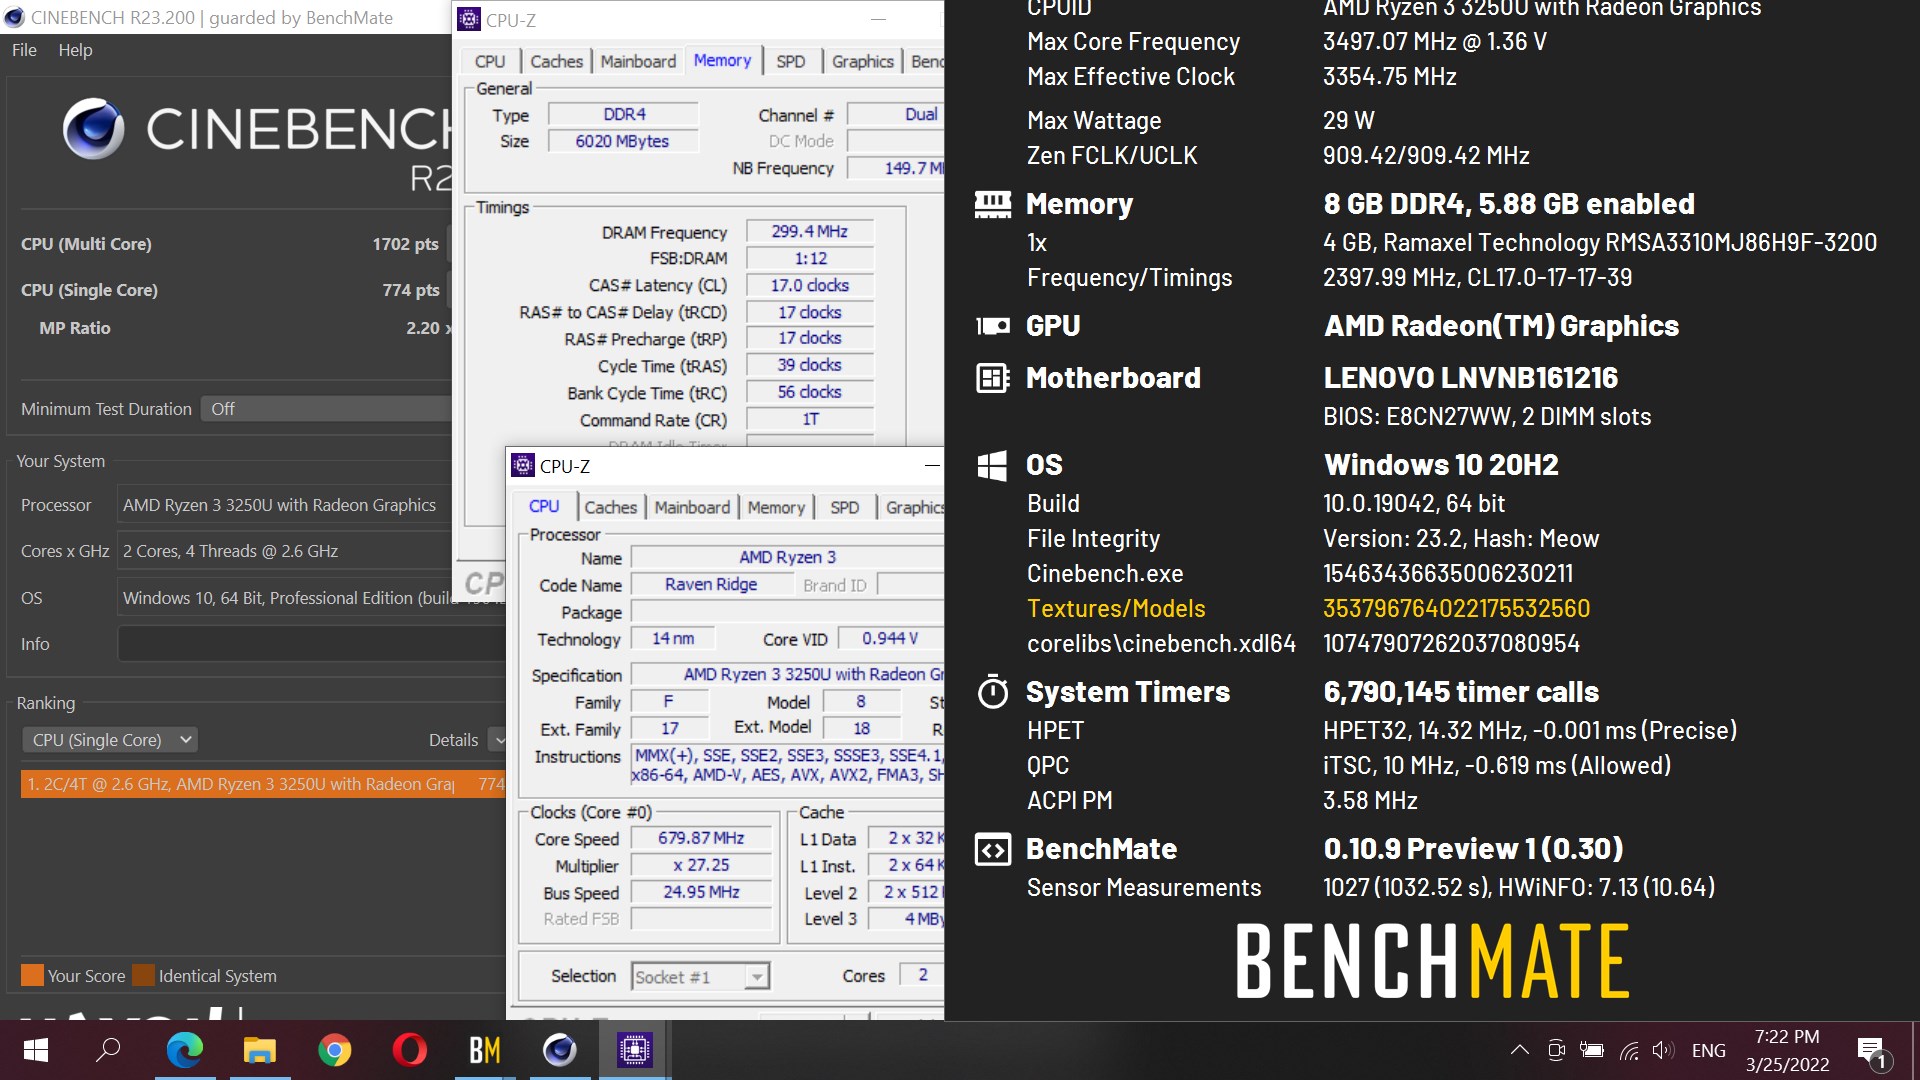Select SPD tab in upper CPU-Z window
The height and width of the screenshot is (1080, 1920).
[x=790, y=61]
